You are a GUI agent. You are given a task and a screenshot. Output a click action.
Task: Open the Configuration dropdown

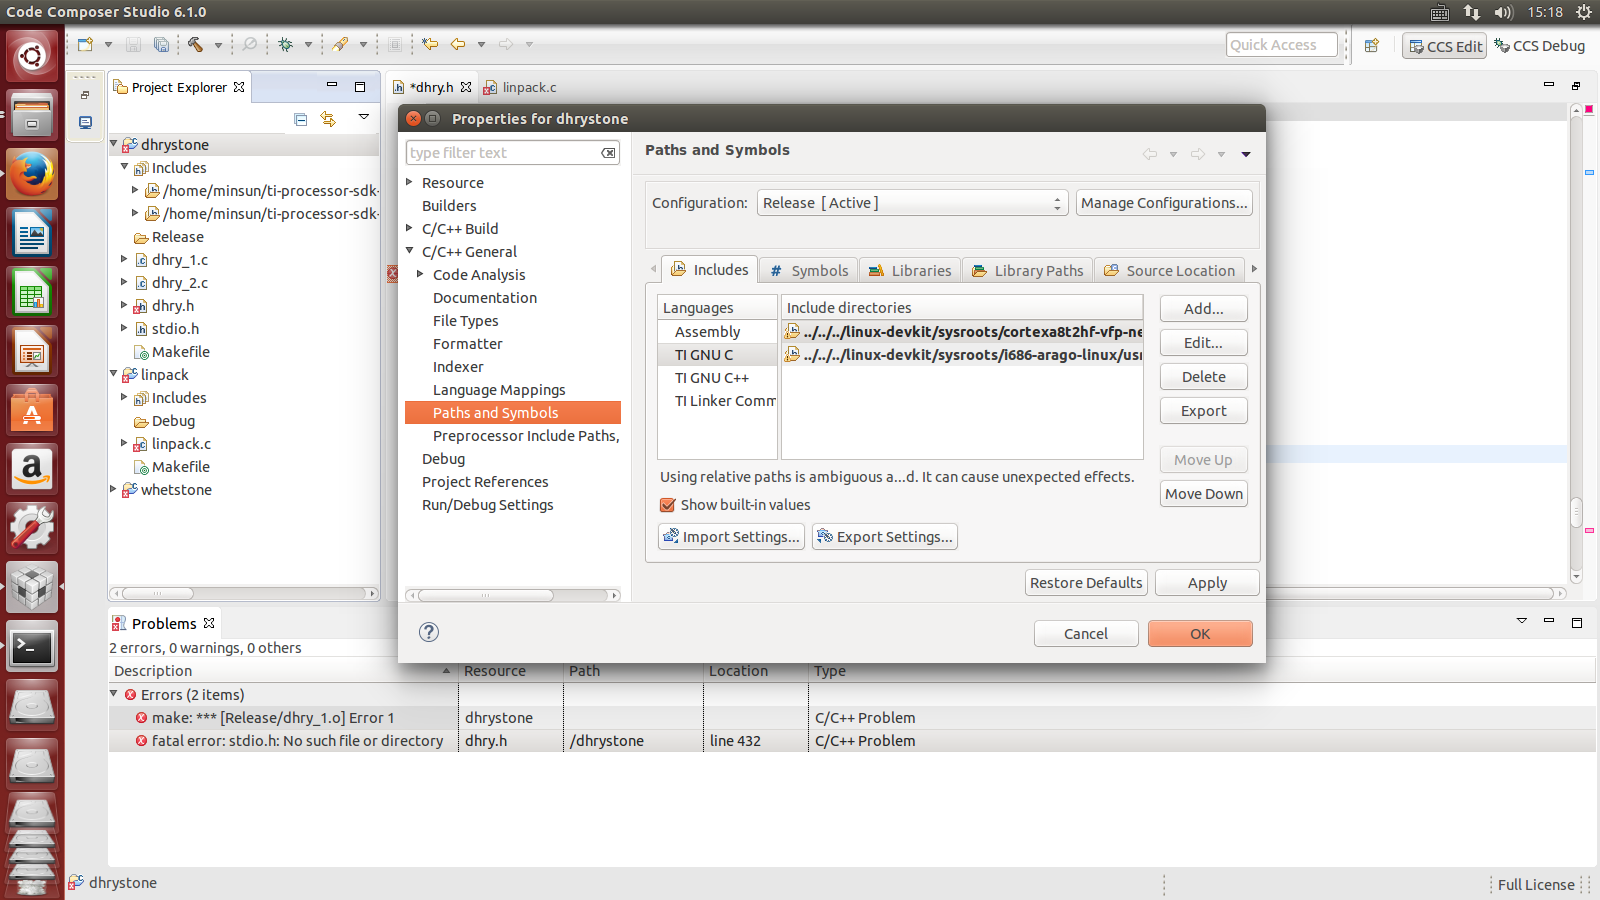[912, 203]
